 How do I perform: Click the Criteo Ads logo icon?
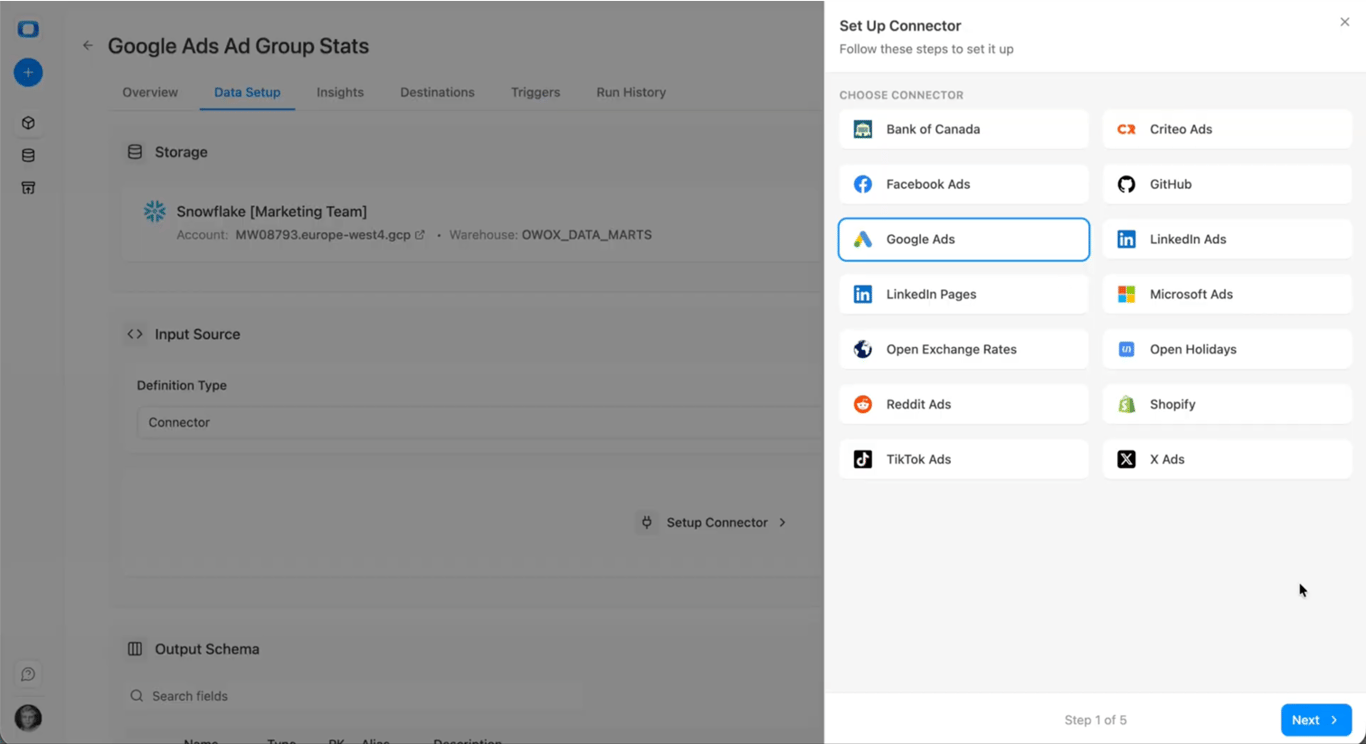[x=1126, y=129]
